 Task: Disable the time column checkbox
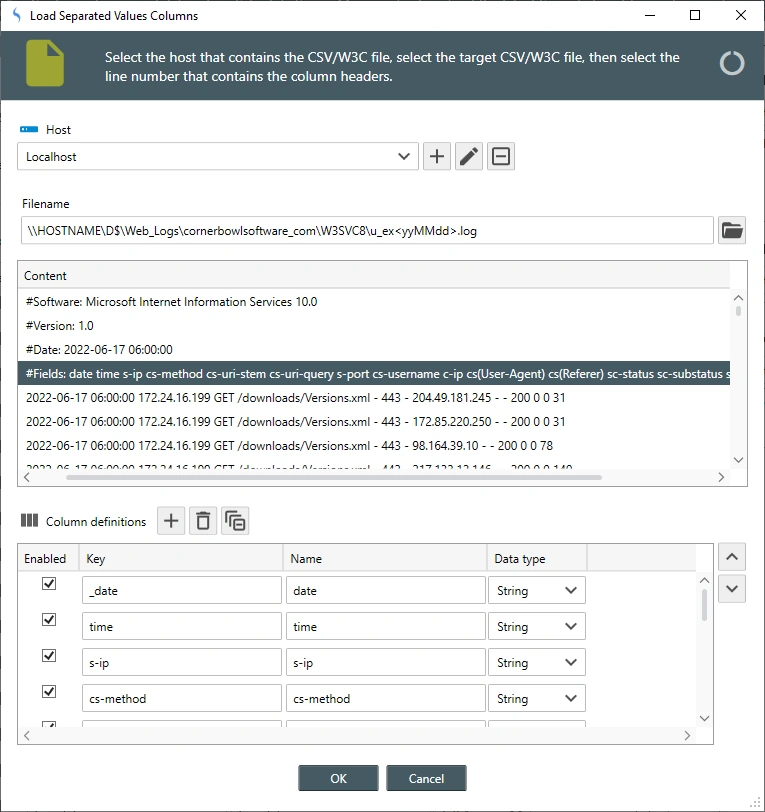(49, 620)
